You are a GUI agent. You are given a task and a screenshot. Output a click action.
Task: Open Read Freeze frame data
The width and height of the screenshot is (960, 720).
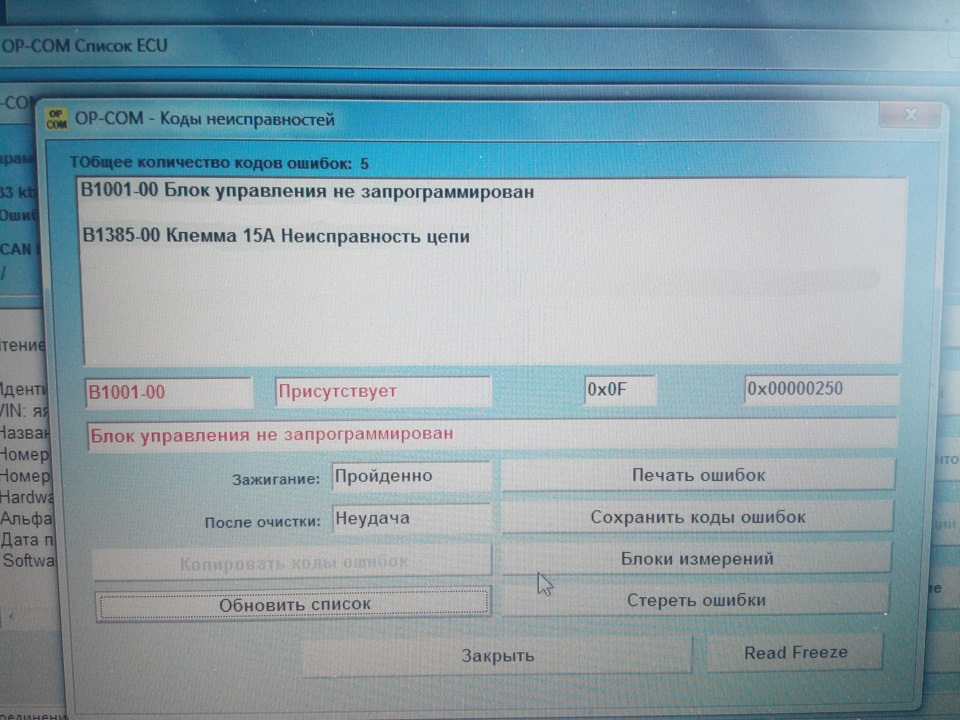click(x=795, y=653)
